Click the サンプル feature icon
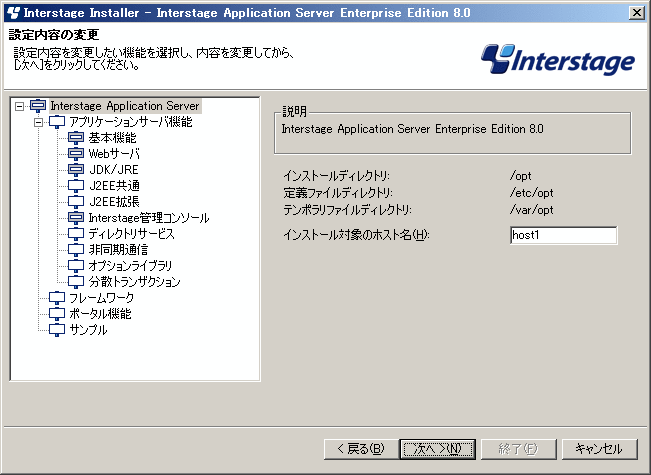Screen dimensions: 651x475 [57, 330]
